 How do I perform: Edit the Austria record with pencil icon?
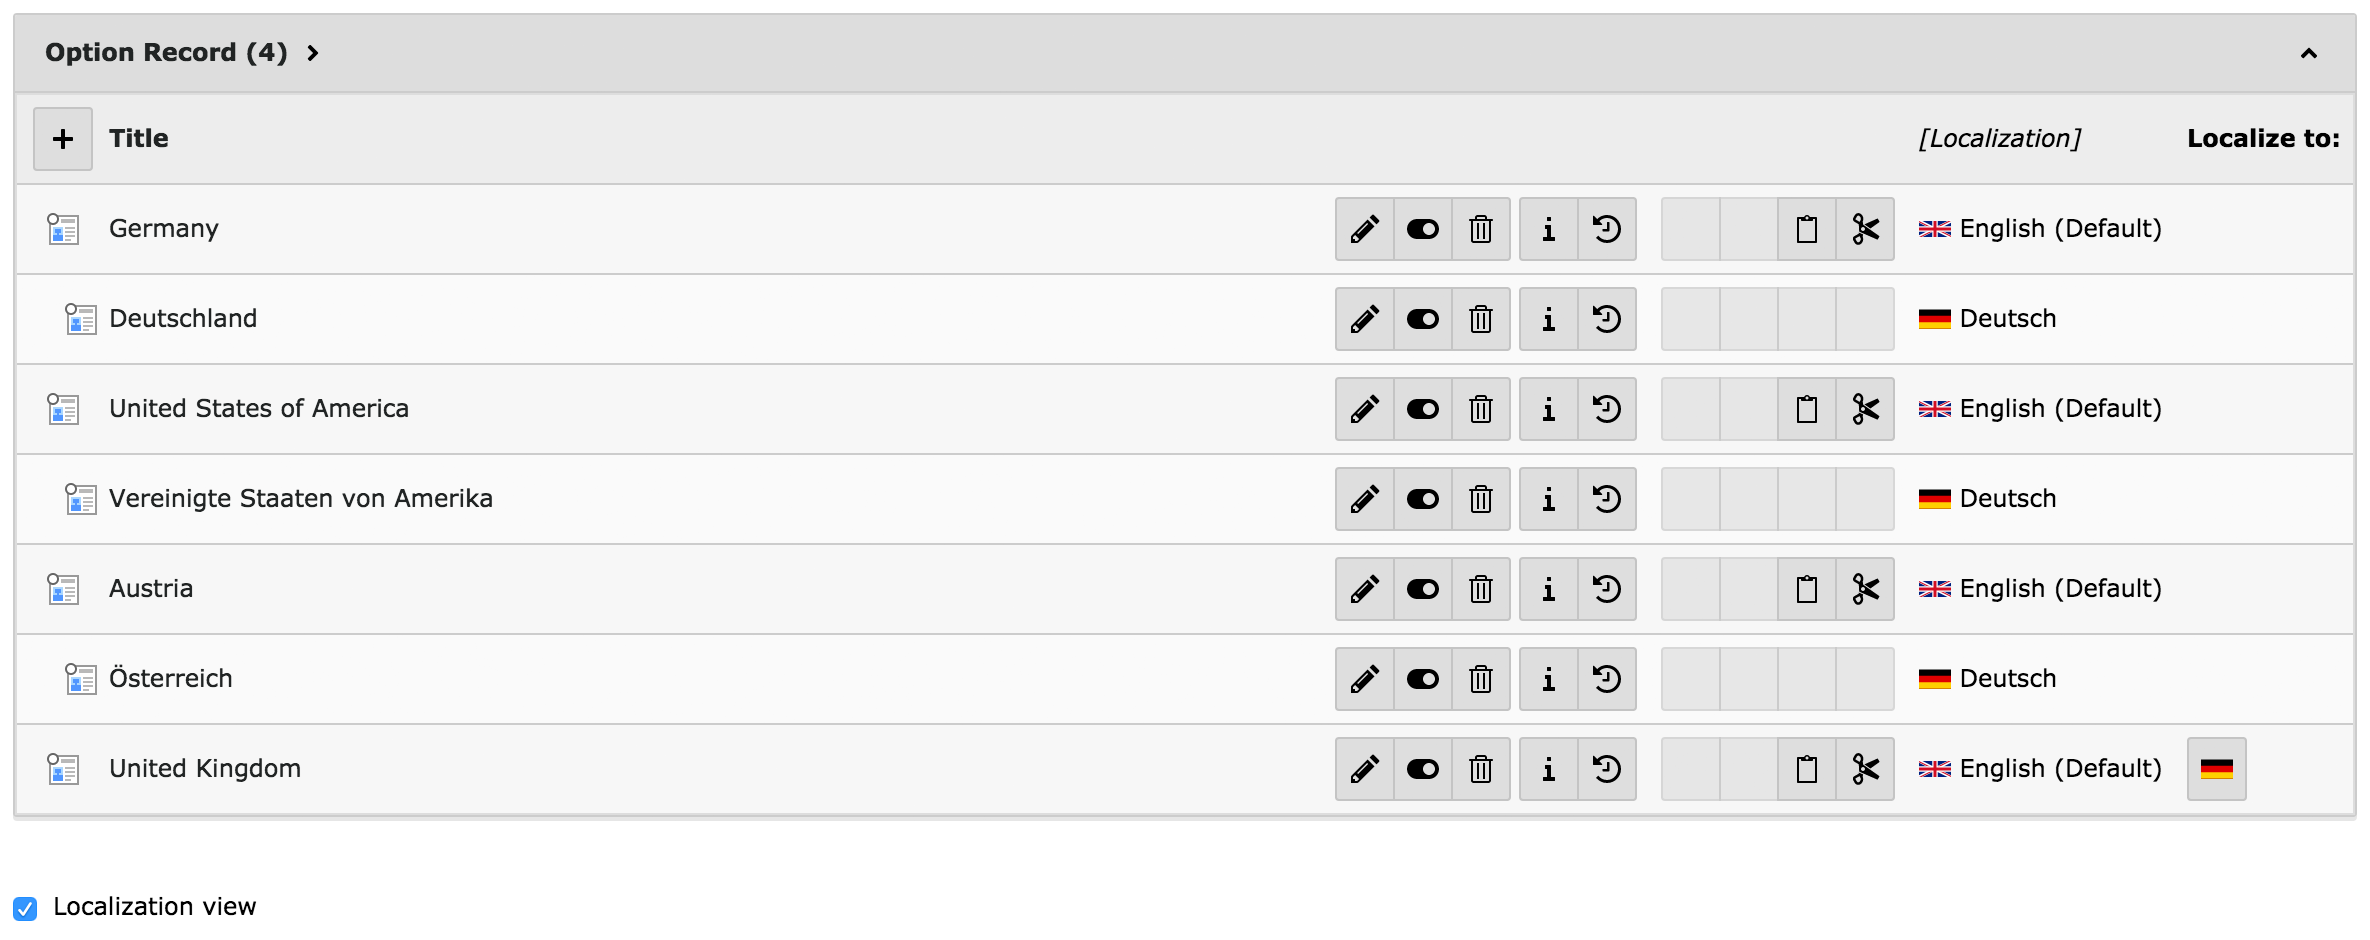coord(1365,589)
